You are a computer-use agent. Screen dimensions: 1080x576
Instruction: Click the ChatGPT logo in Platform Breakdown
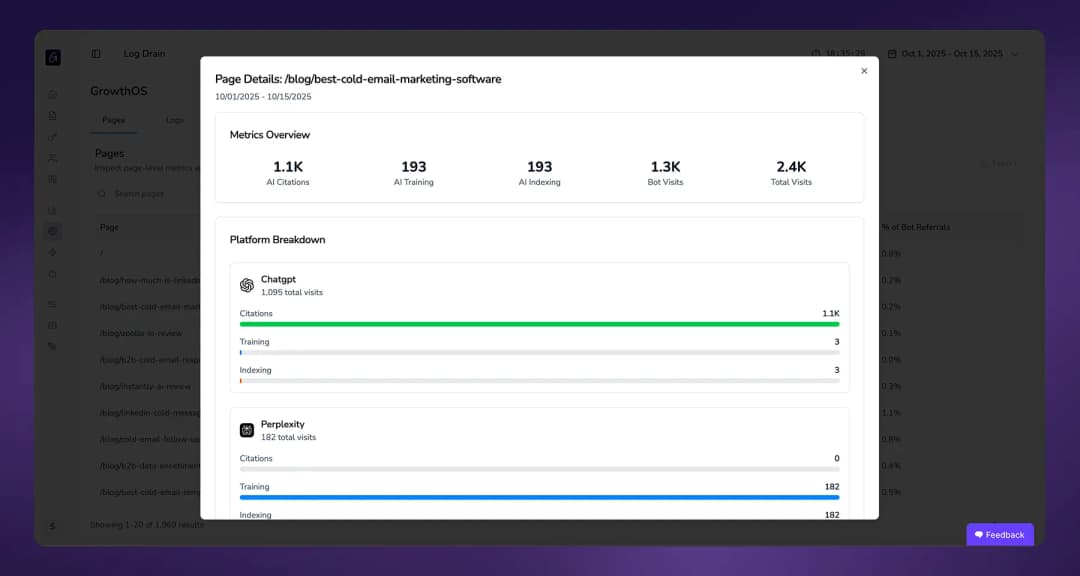click(x=246, y=285)
